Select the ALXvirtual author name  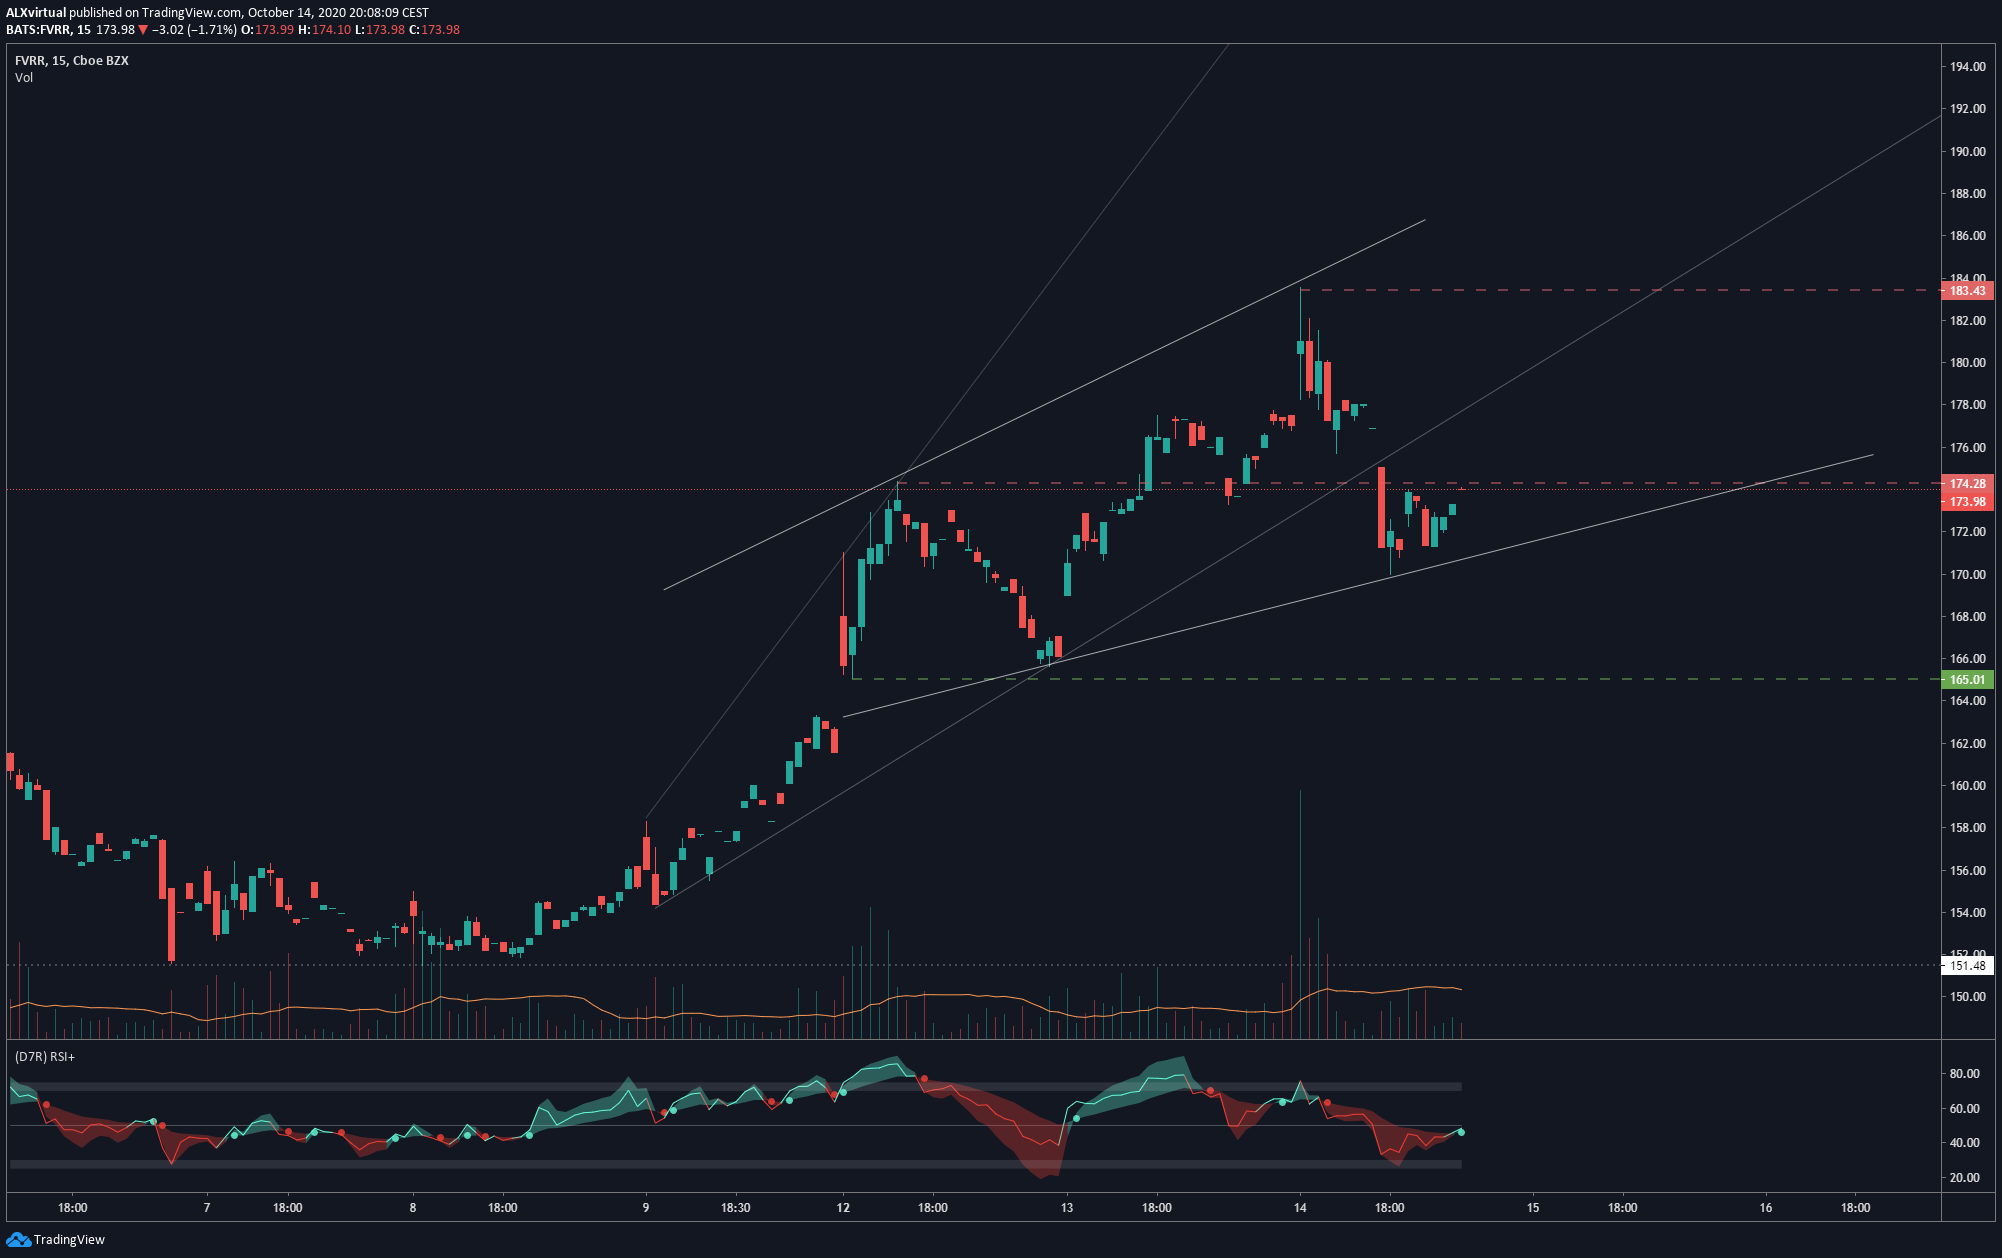[x=36, y=13]
